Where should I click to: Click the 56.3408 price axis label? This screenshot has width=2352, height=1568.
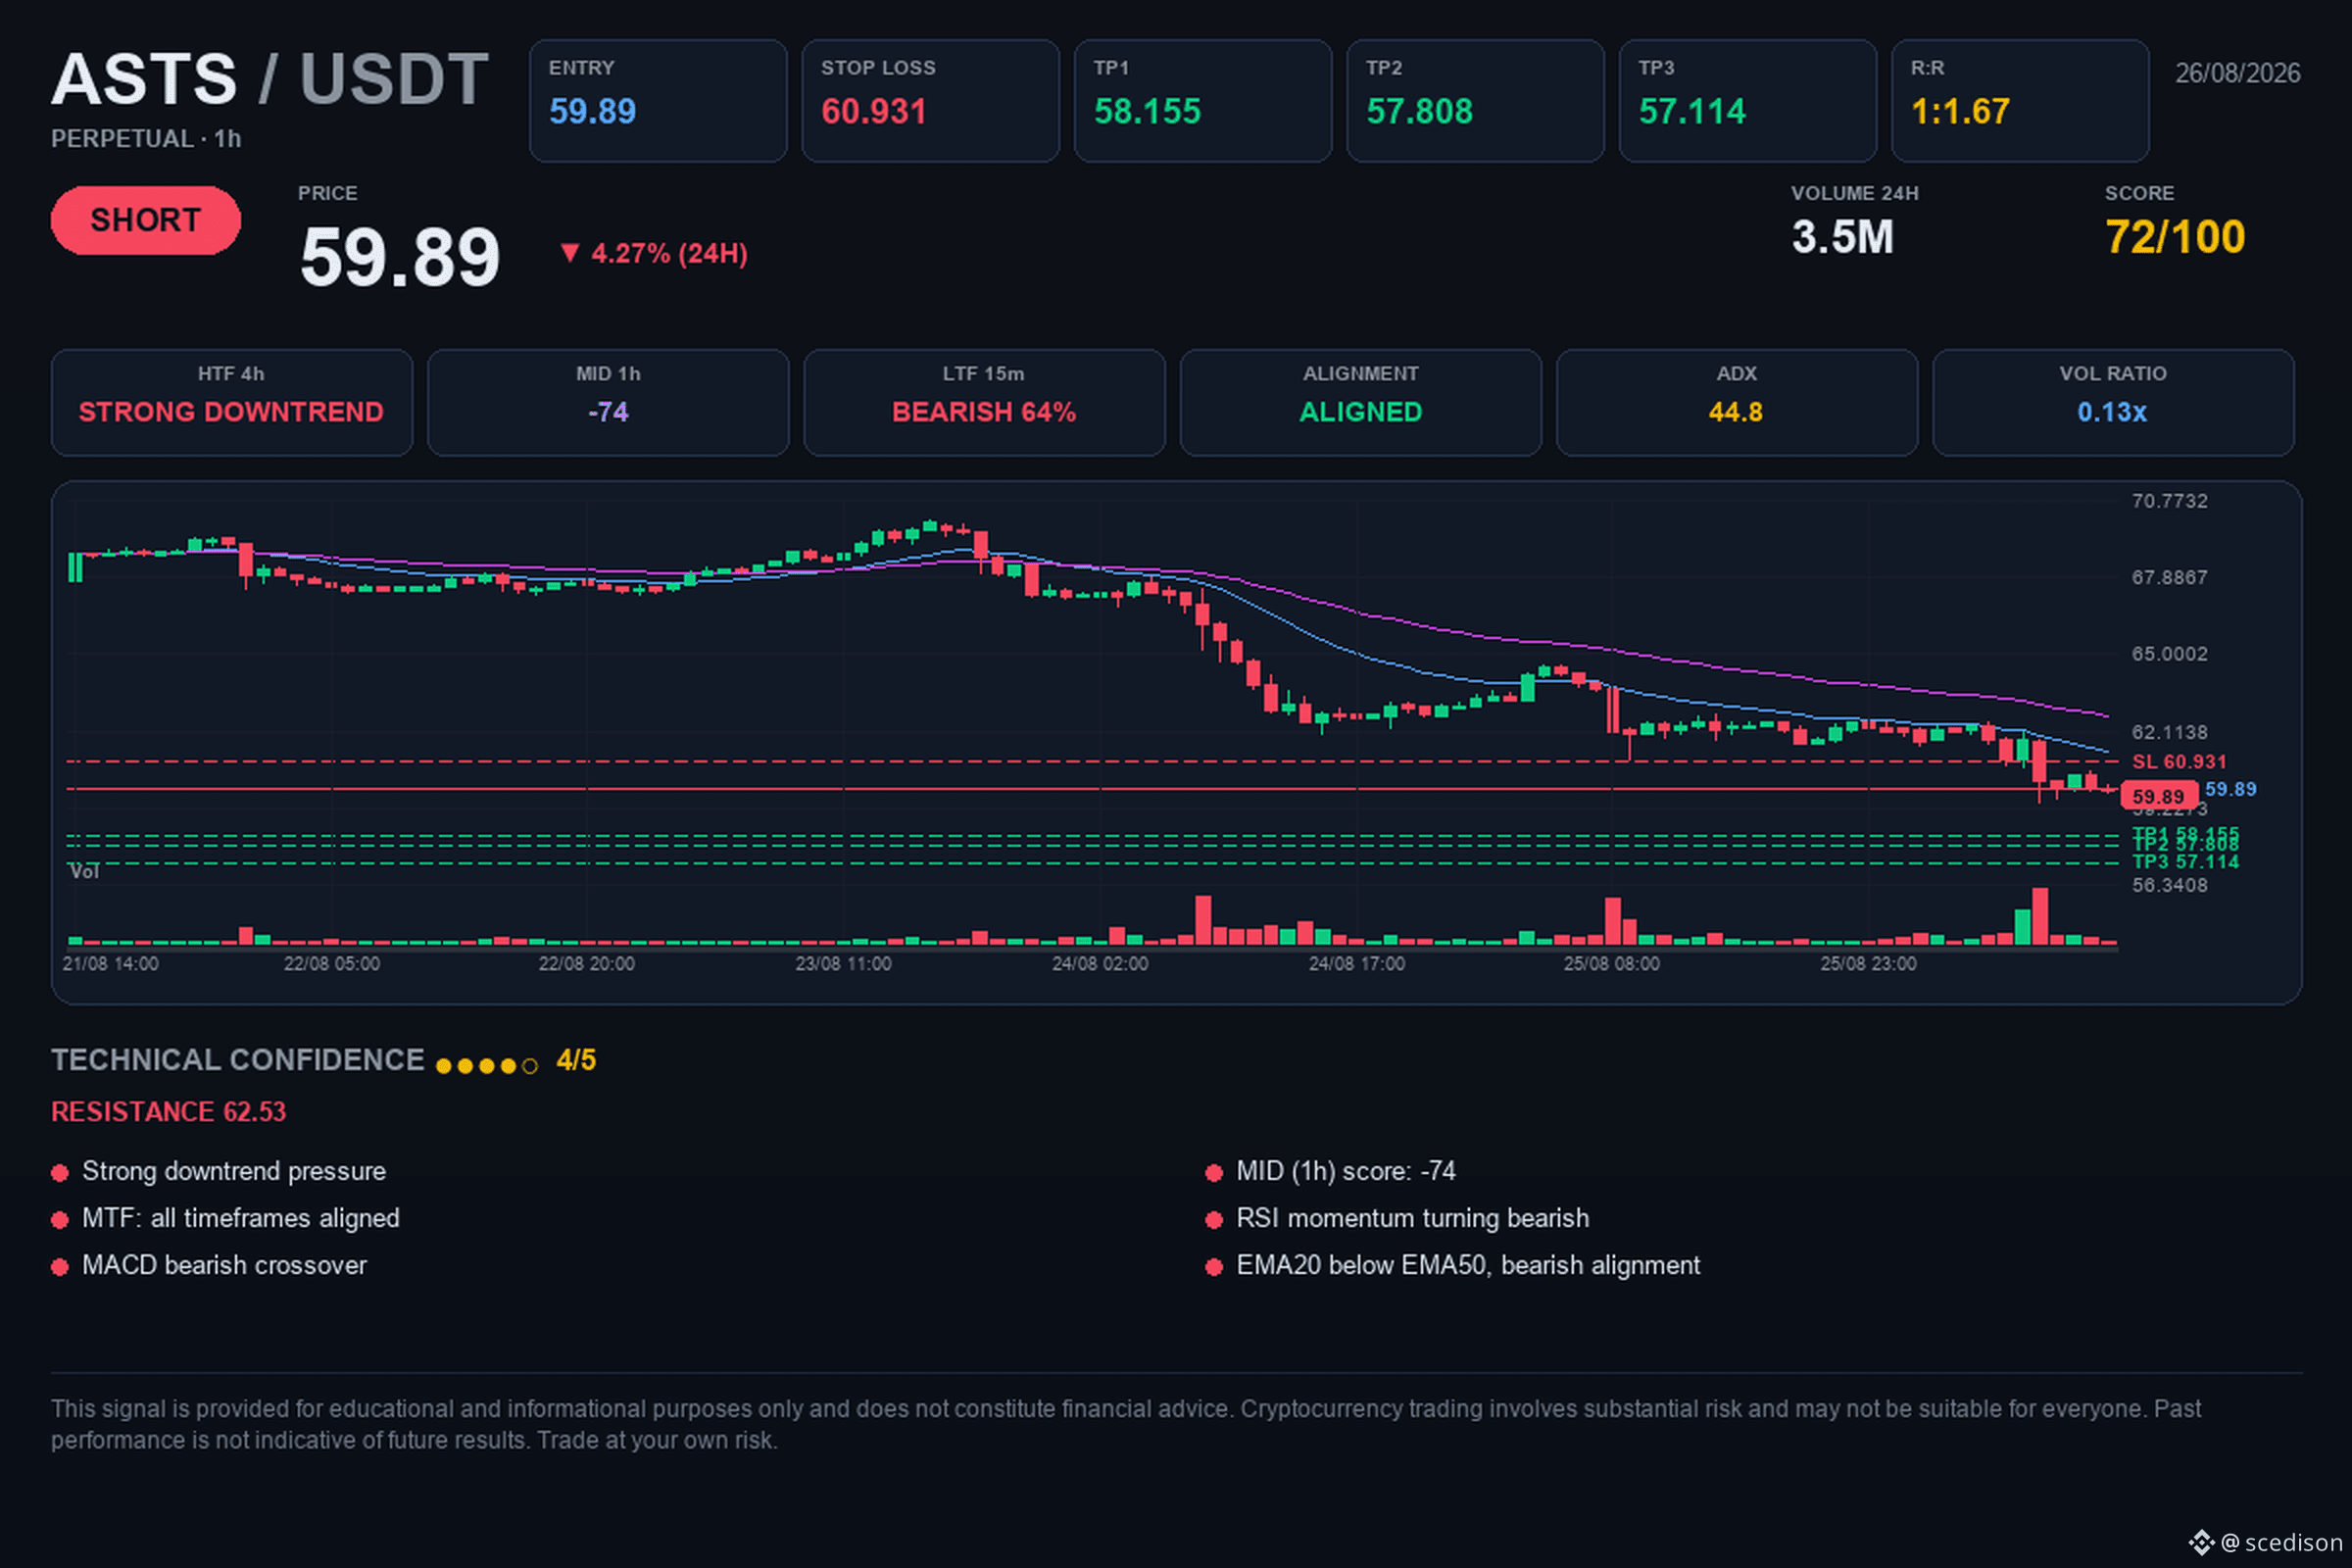(x=2169, y=885)
